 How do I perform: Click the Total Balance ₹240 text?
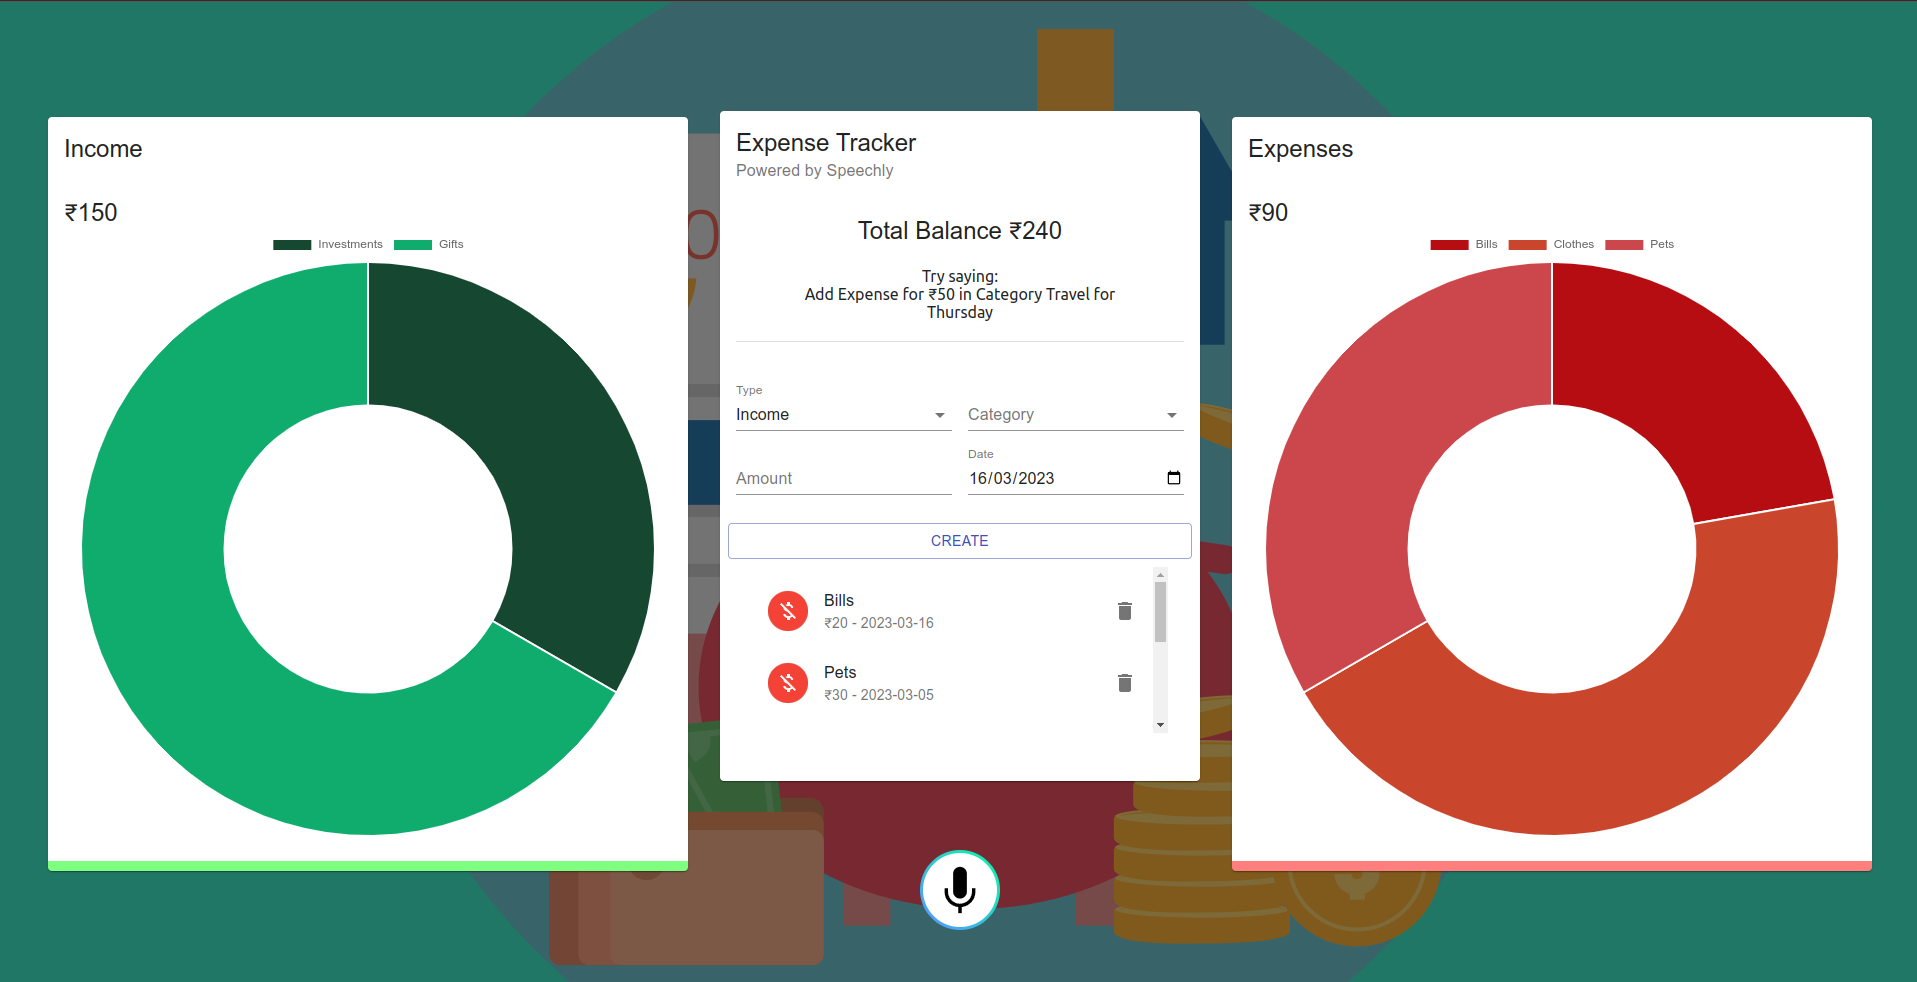(959, 231)
